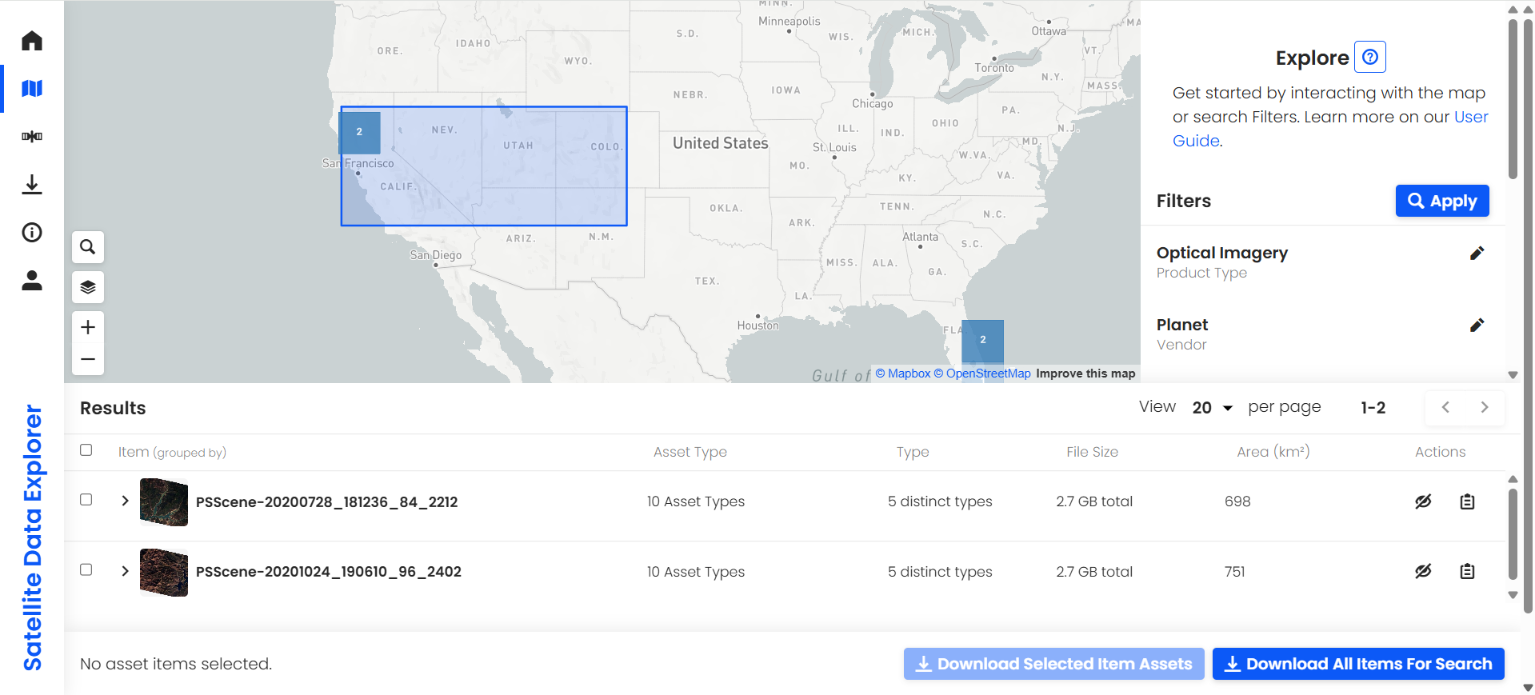Select checkbox for PSScene-20200728_181236_84_2212
This screenshot has height=695, width=1535.
point(86,501)
